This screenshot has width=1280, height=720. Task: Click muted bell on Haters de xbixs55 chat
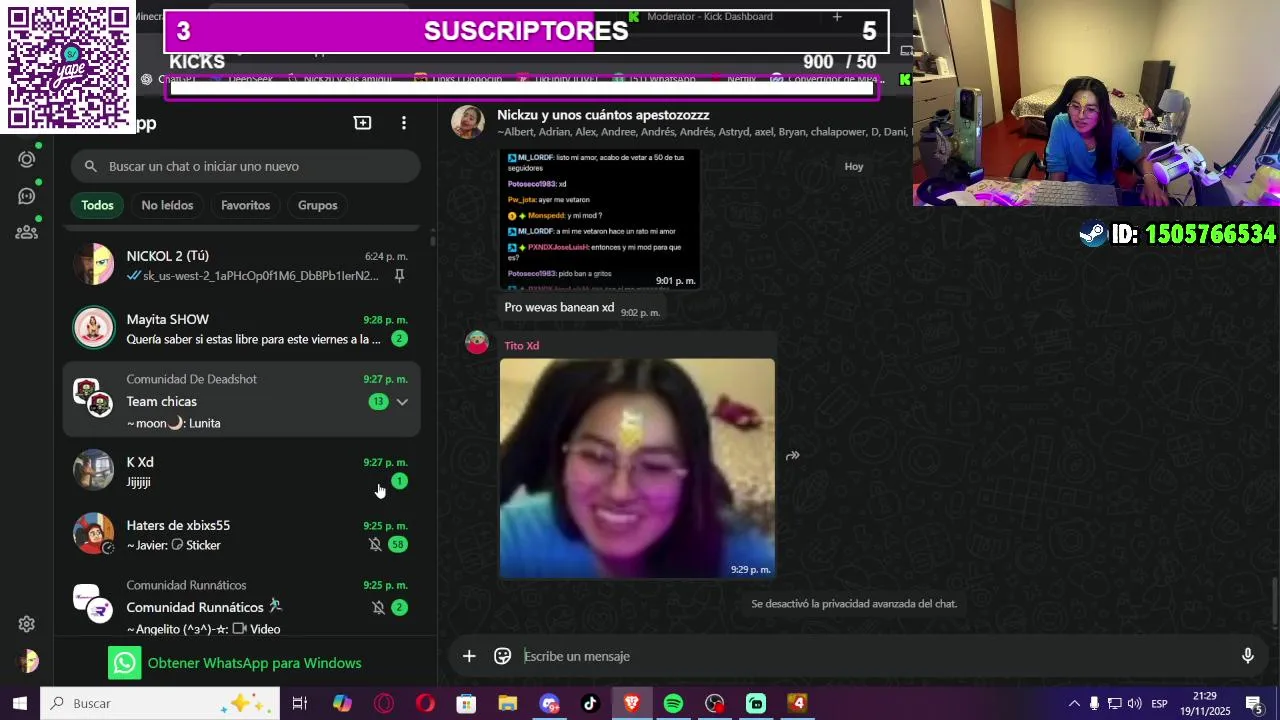click(375, 544)
